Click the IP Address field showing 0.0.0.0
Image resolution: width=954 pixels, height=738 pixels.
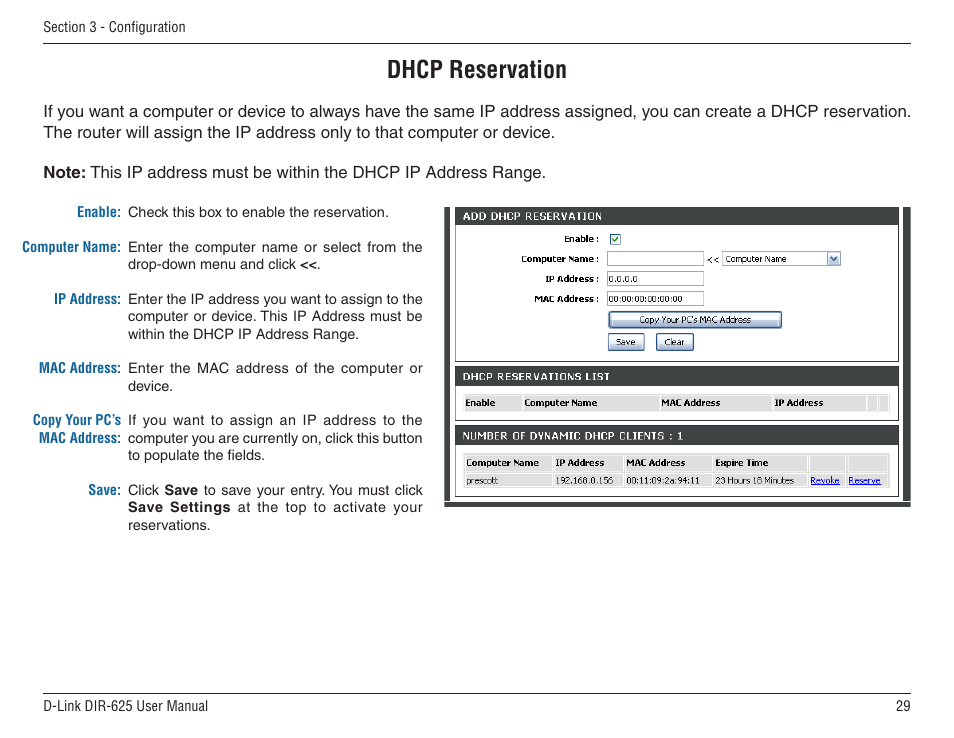click(x=655, y=279)
